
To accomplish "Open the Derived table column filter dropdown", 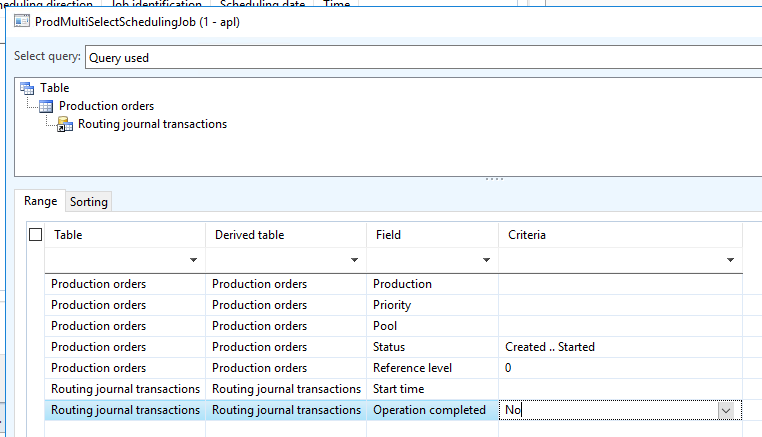I will coord(354,260).
